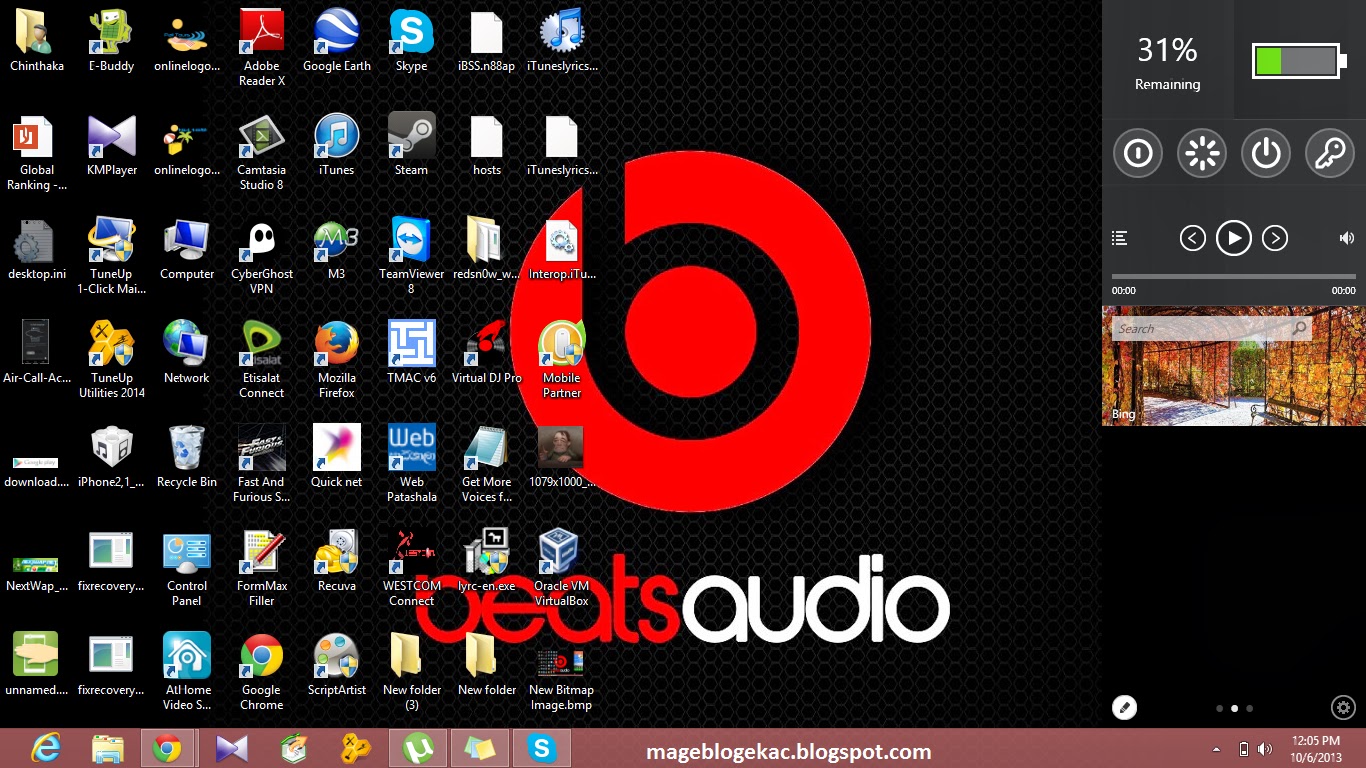Select the AtHome Video shortcut icon
Image resolution: width=1366 pixels, height=768 pixels.
click(x=187, y=671)
